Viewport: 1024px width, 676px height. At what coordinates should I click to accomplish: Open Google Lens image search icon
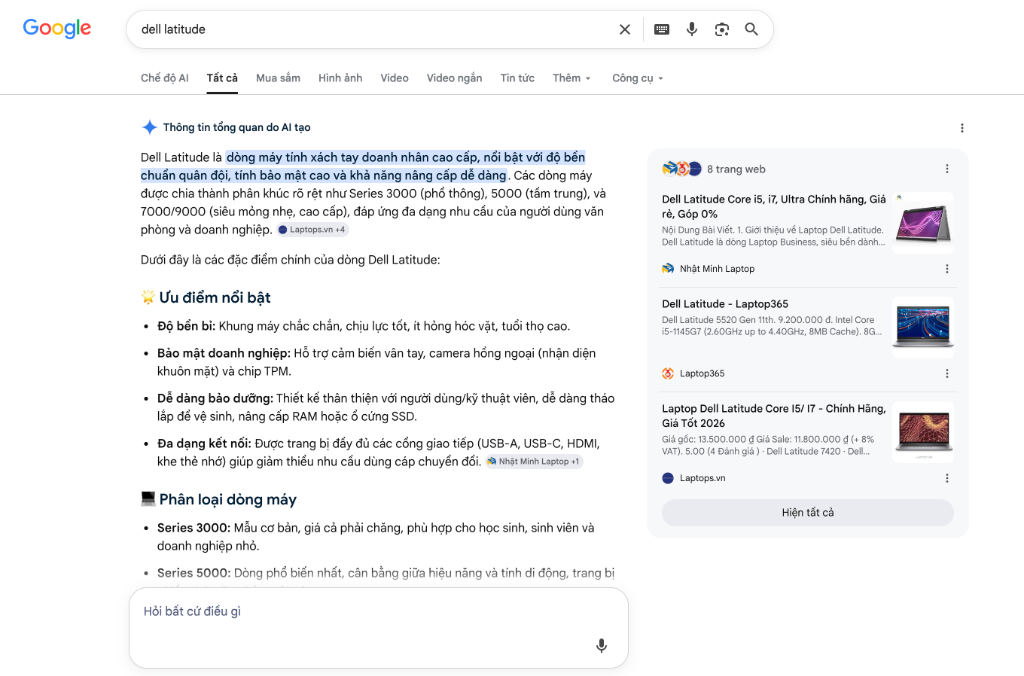[722, 29]
